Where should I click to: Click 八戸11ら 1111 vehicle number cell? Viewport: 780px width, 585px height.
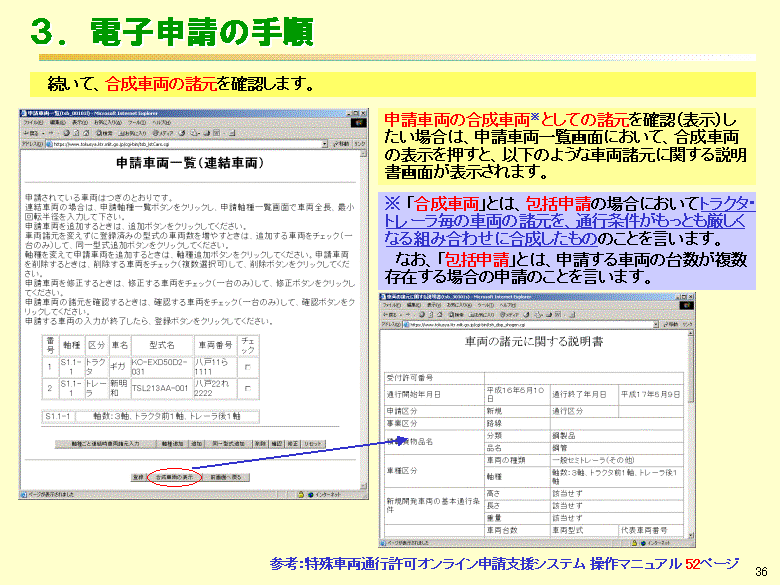215,367
